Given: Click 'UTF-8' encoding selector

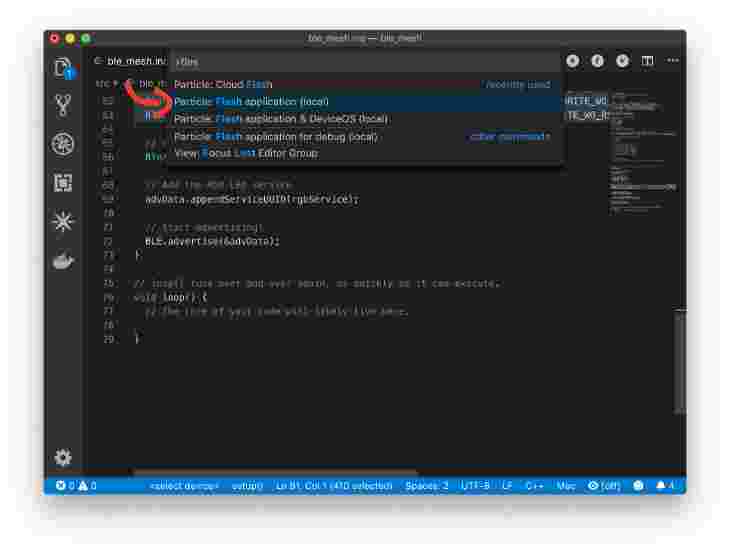Looking at the screenshot, I should [475, 485].
